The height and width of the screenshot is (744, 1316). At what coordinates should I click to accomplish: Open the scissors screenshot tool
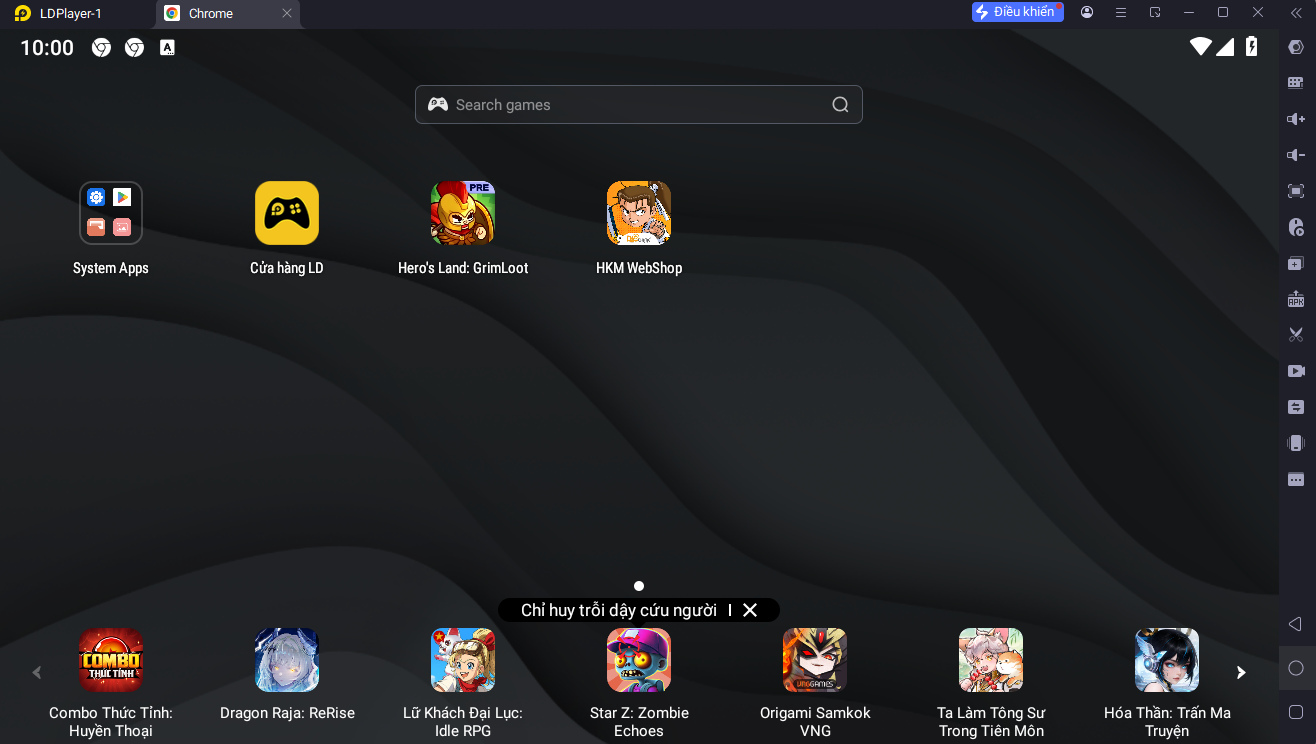coord(1296,335)
